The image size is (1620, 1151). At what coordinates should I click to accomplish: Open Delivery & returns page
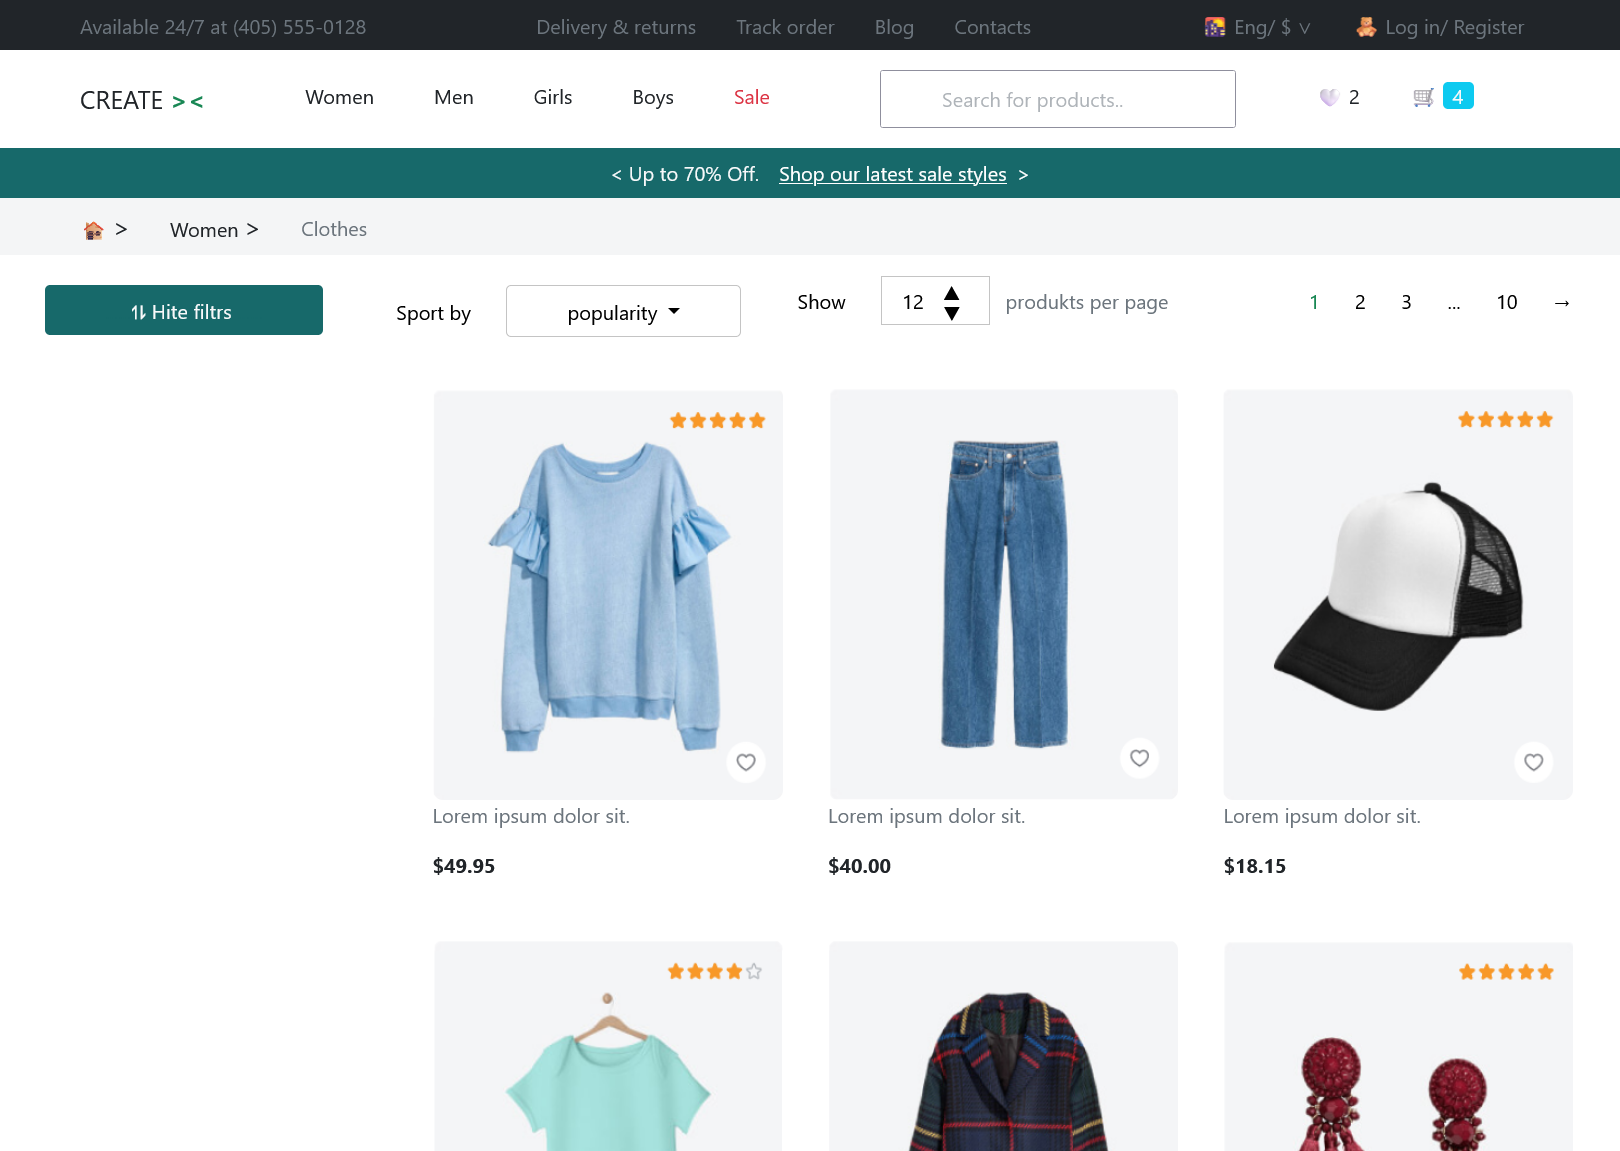(x=616, y=27)
